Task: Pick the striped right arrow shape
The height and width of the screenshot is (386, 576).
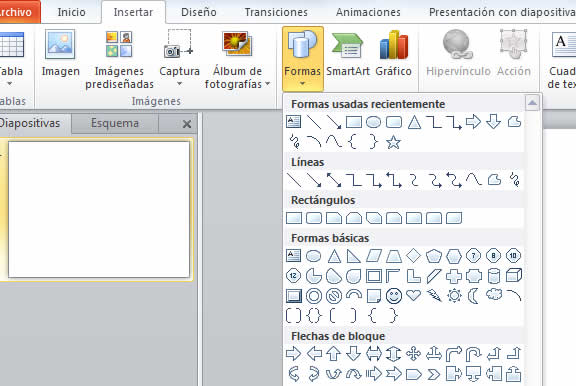Action: coord(374,374)
